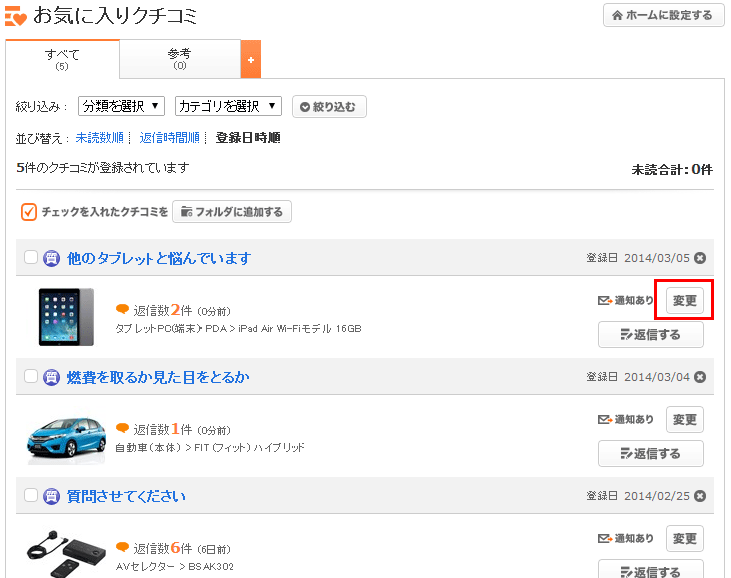The image size is (731, 578).
Task: Switch to the すべて (5) tab
Action: point(62,59)
